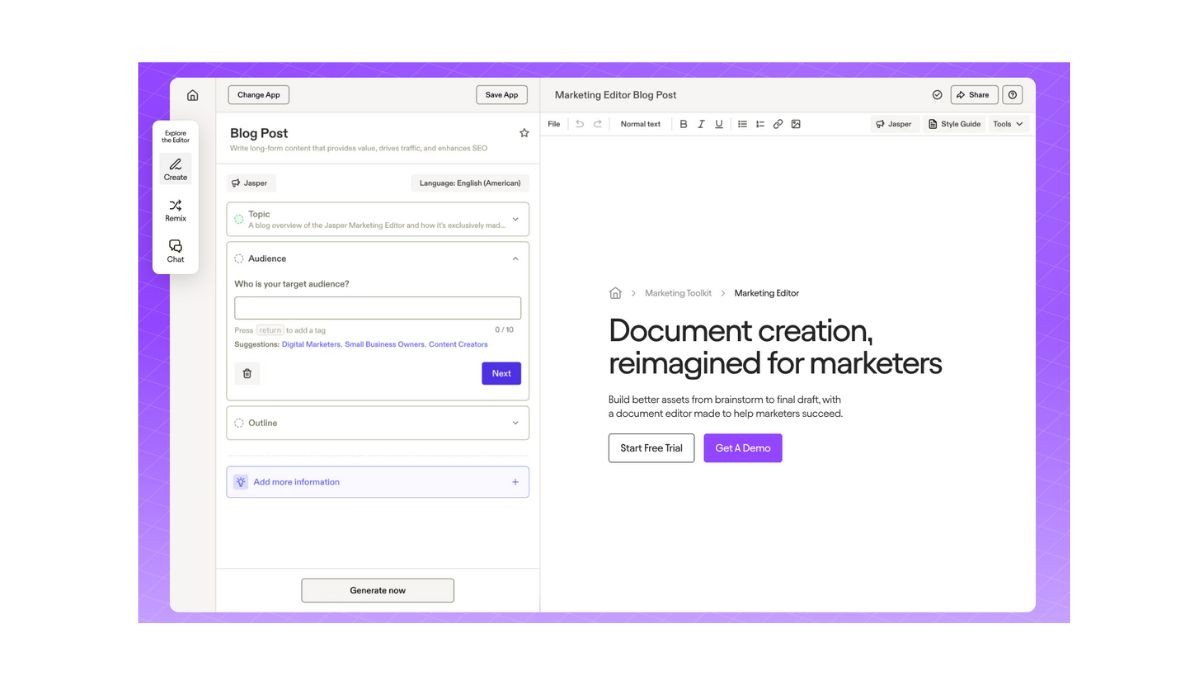Toggle italic formatting

point(701,124)
